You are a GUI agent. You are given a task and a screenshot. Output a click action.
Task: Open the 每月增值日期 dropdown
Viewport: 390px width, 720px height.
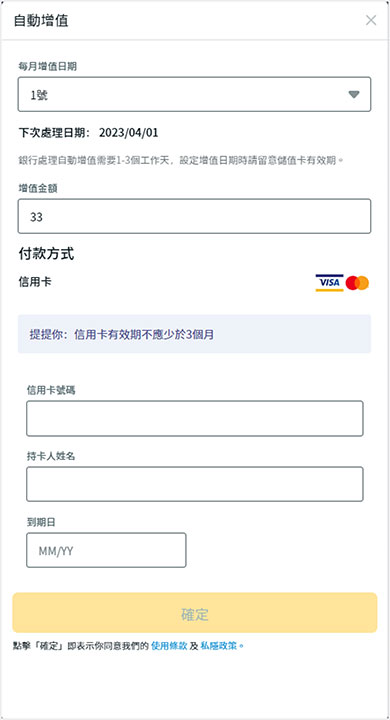pos(194,94)
